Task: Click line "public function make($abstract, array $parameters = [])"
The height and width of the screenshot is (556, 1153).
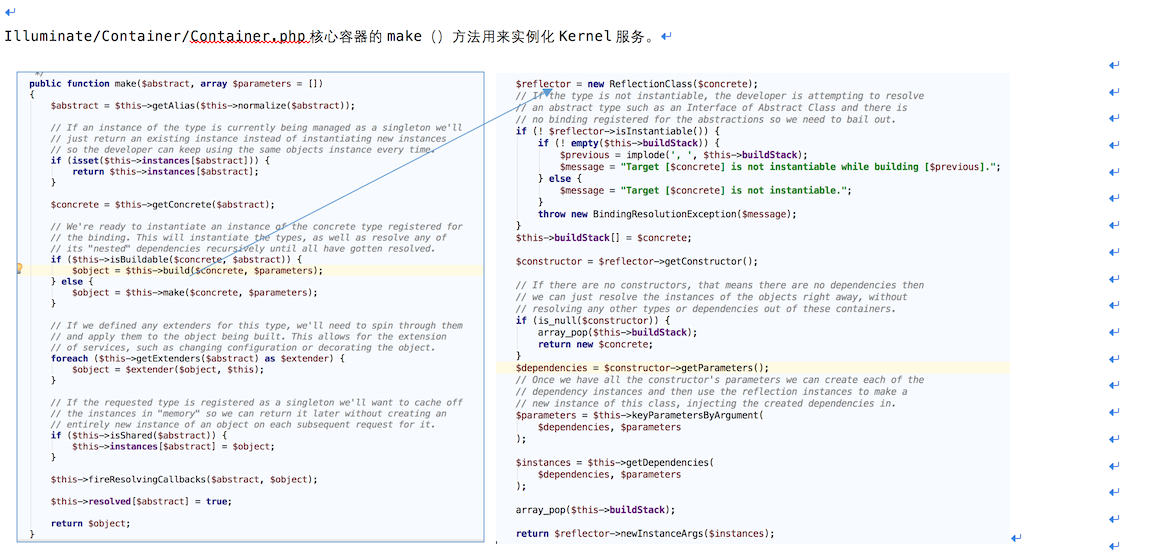Action: [x=176, y=83]
